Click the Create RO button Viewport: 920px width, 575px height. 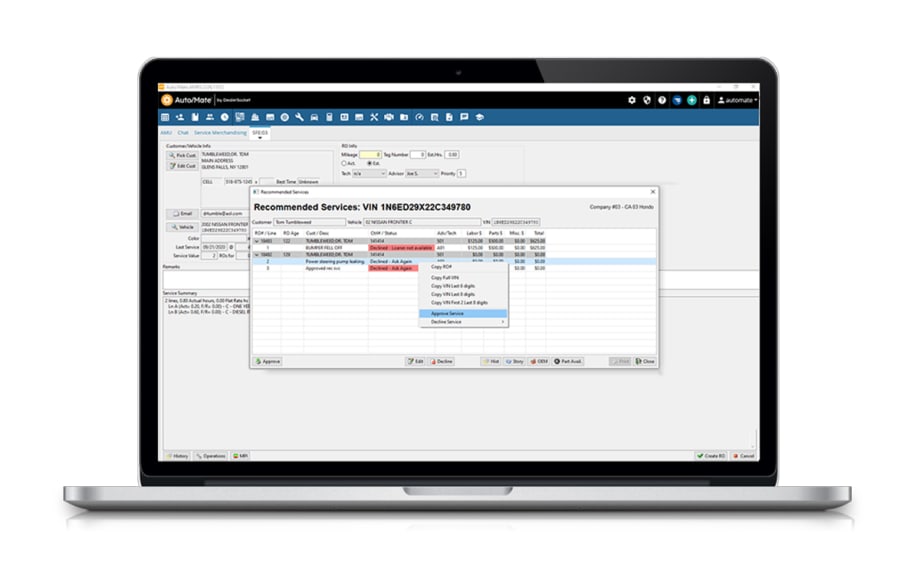tap(711, 455)
